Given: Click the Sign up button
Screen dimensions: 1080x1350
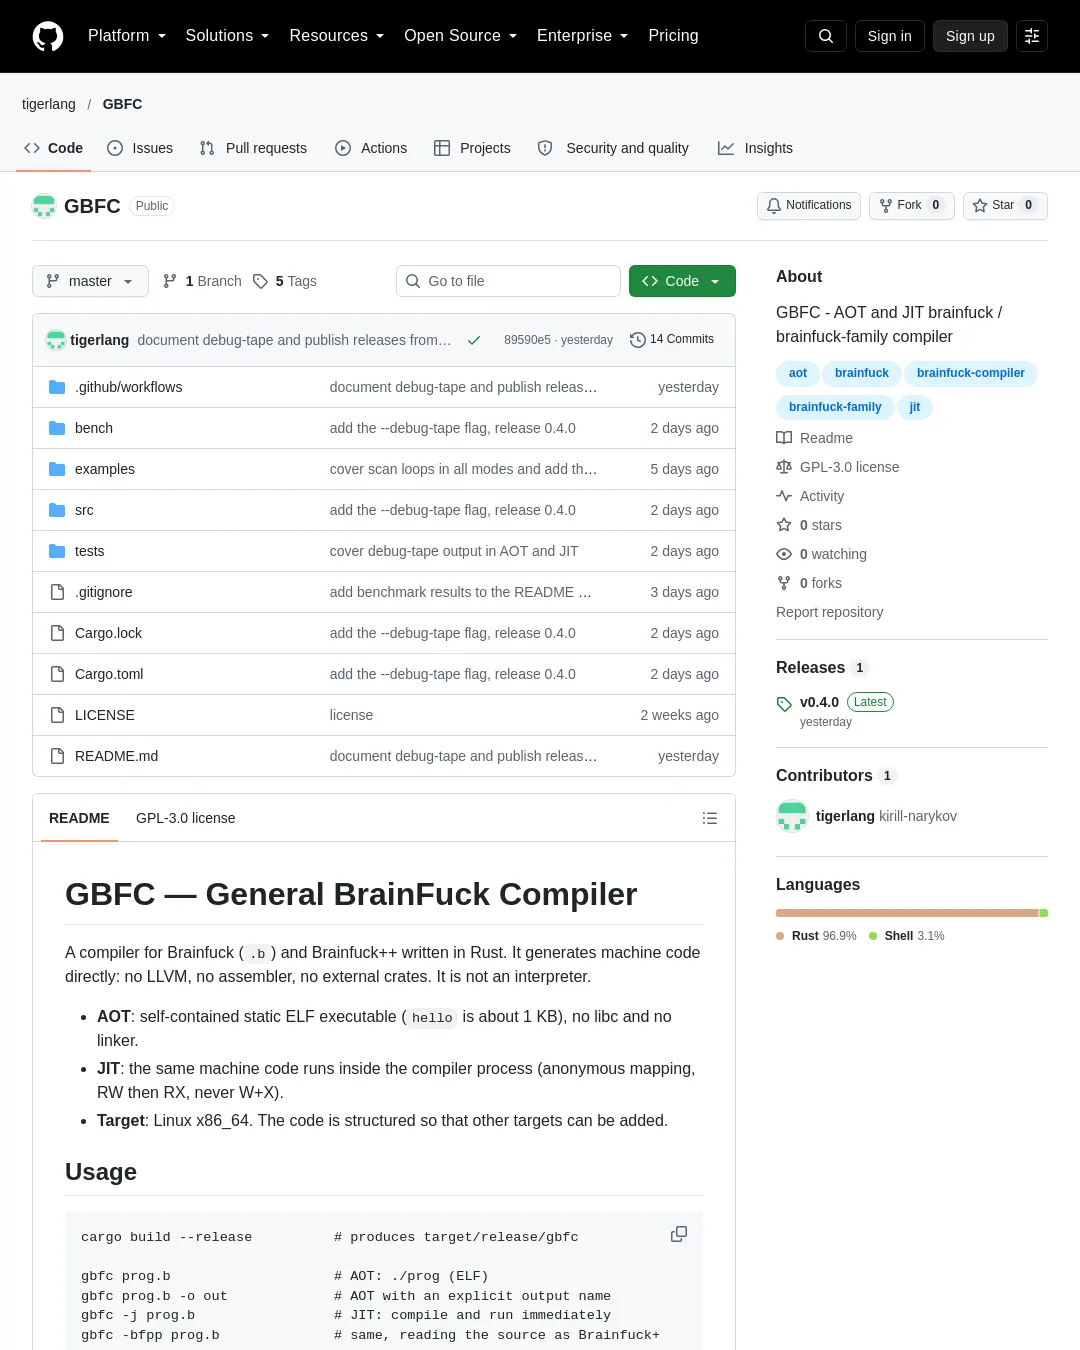Looking at the screenshot, I should click(x=970, y=36).
